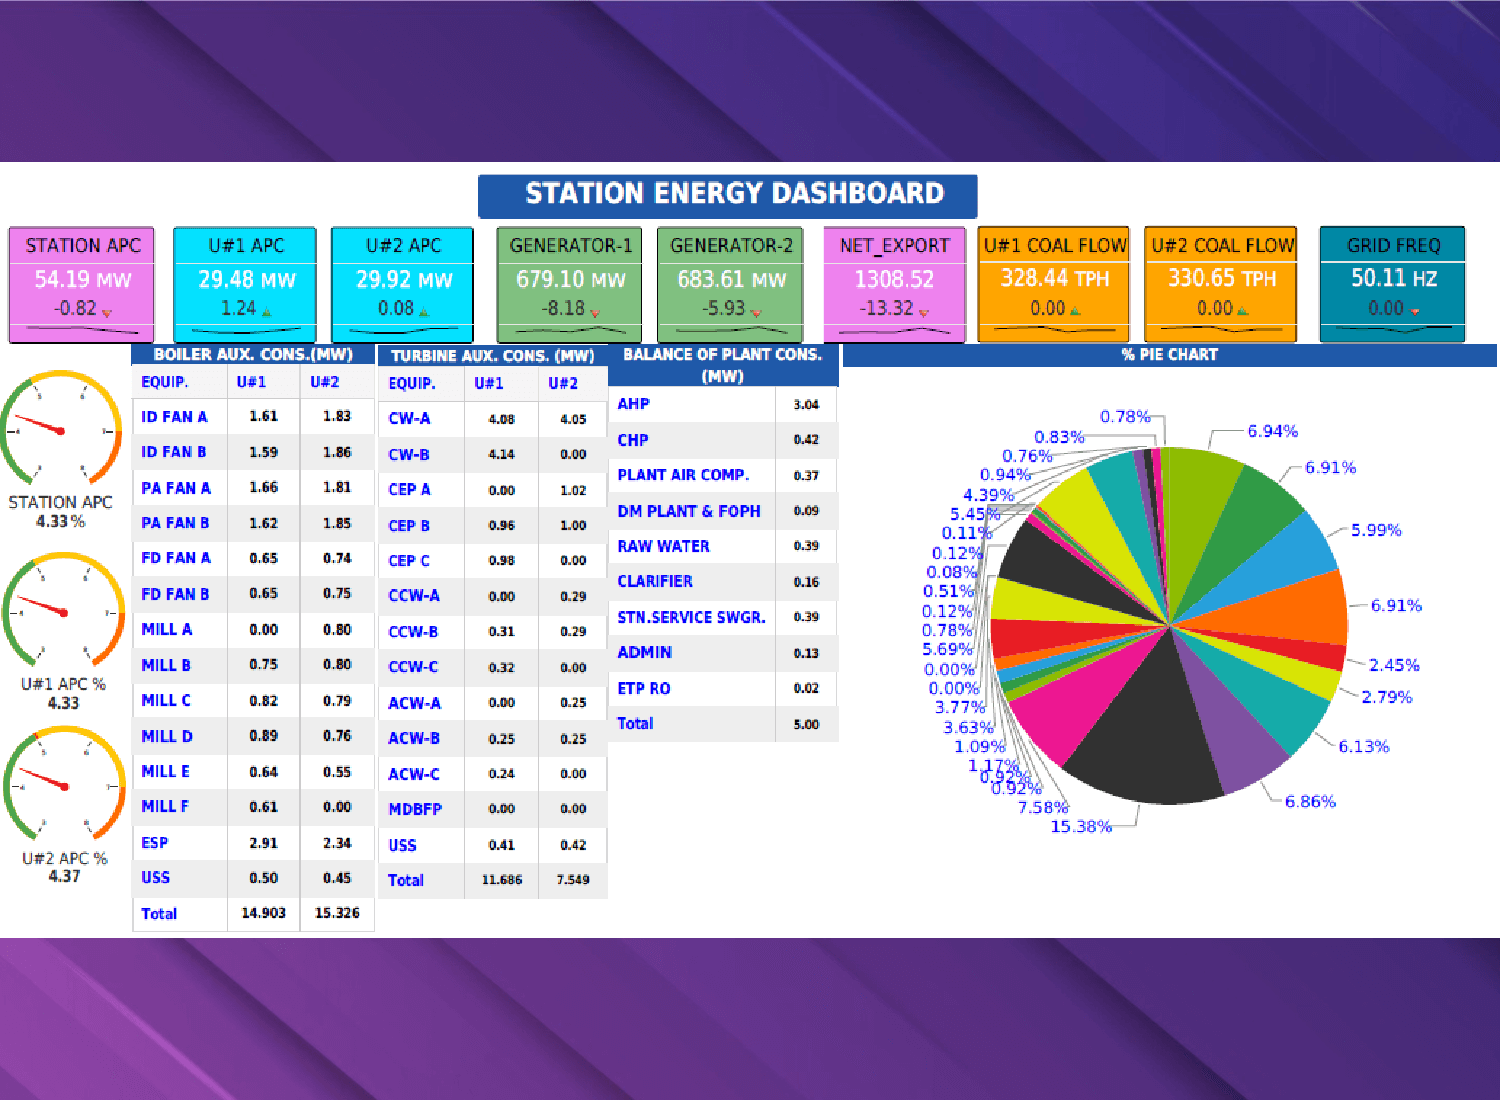1500x1100 pixels.
Task: Click green up arrow in U#1 Coal Flow tile
Action: click(x=1075, y=311)
